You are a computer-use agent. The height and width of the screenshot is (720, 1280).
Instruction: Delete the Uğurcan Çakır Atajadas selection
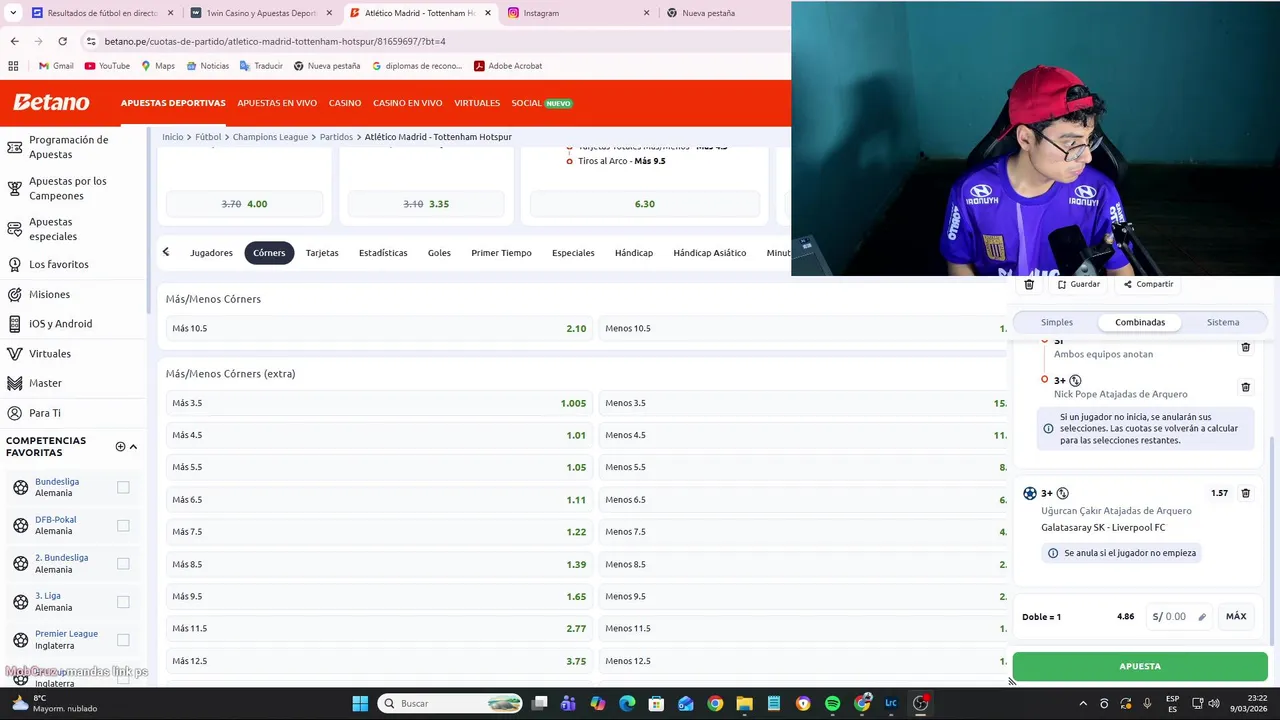pos(1245,493)
